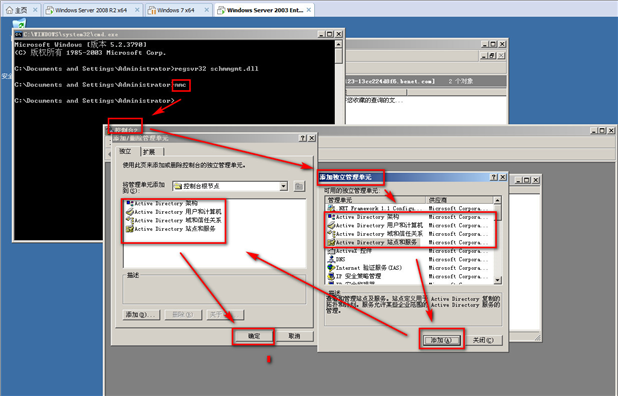Close the Windows Server 2008 R2 x64 tab
618x396 pixels.
(x=137, y=10)
